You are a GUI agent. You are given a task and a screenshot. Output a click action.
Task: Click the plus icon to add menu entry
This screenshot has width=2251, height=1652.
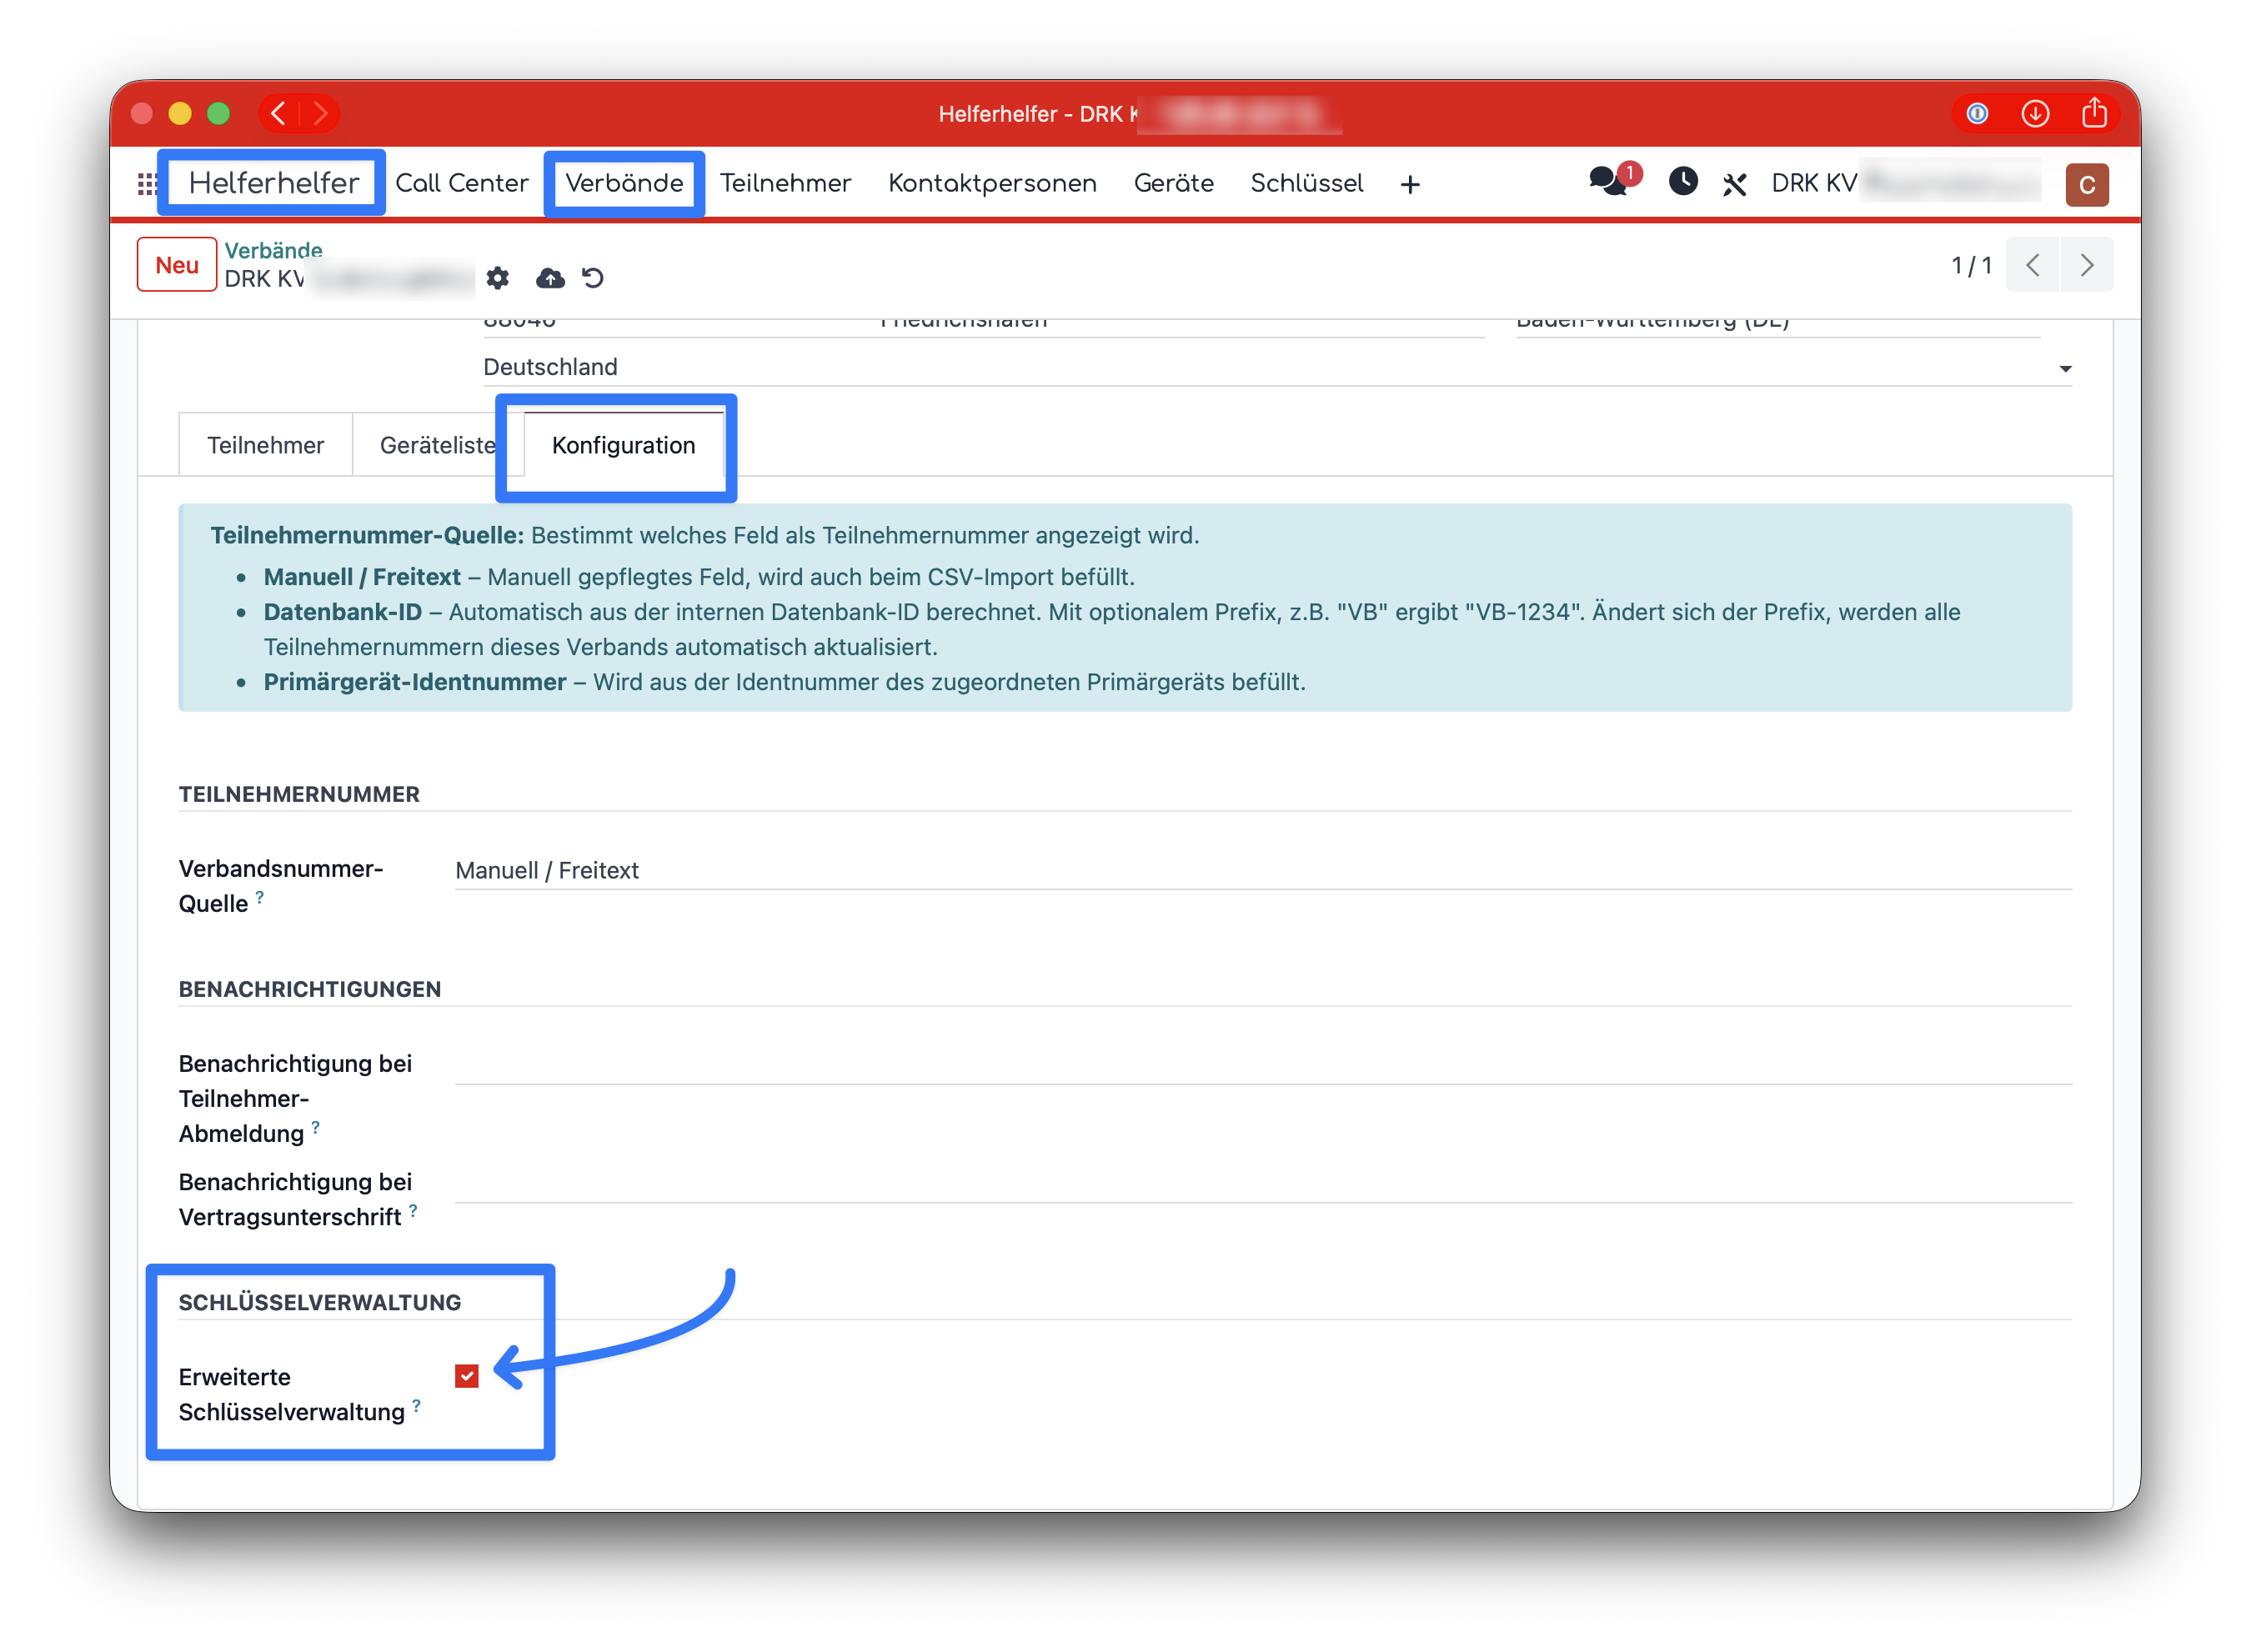1409,184
